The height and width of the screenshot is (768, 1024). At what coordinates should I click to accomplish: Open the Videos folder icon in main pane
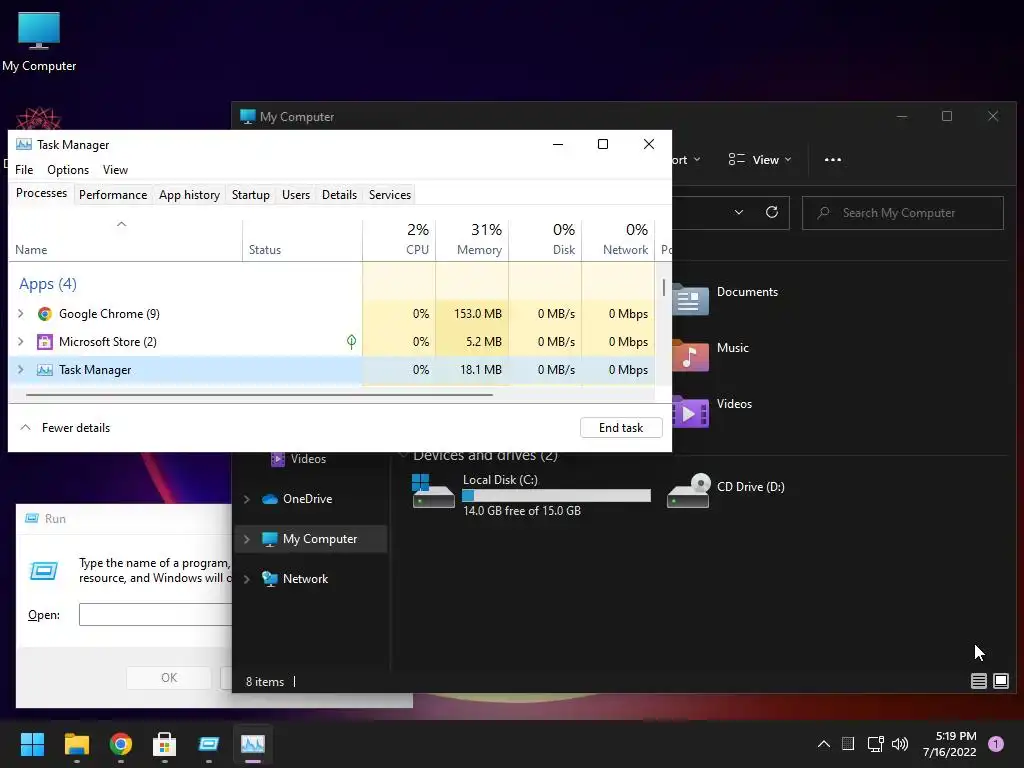(x=690, y=412)
